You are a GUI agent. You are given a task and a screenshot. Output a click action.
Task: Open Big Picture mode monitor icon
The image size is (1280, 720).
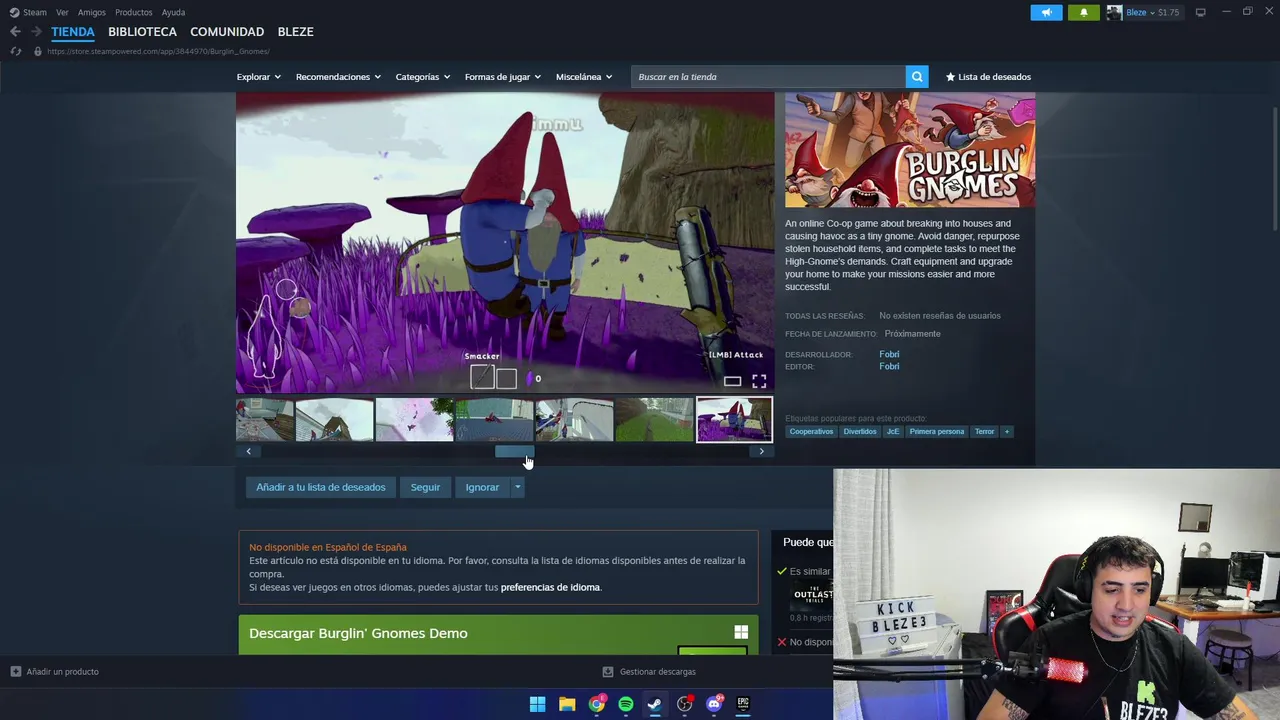[1200, 12]
